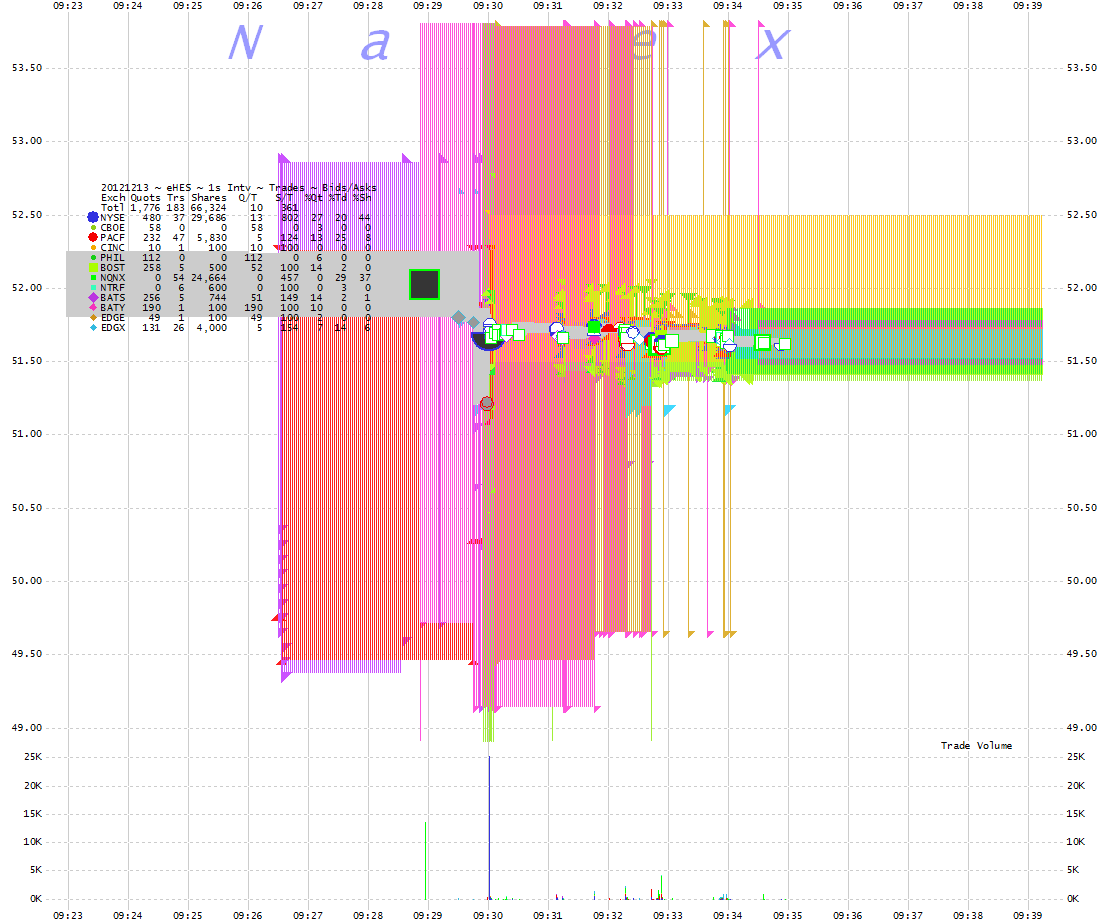Click the small CBOE legend dot
This screenshot has height=922, width=1109.
[x=93, y=228]
